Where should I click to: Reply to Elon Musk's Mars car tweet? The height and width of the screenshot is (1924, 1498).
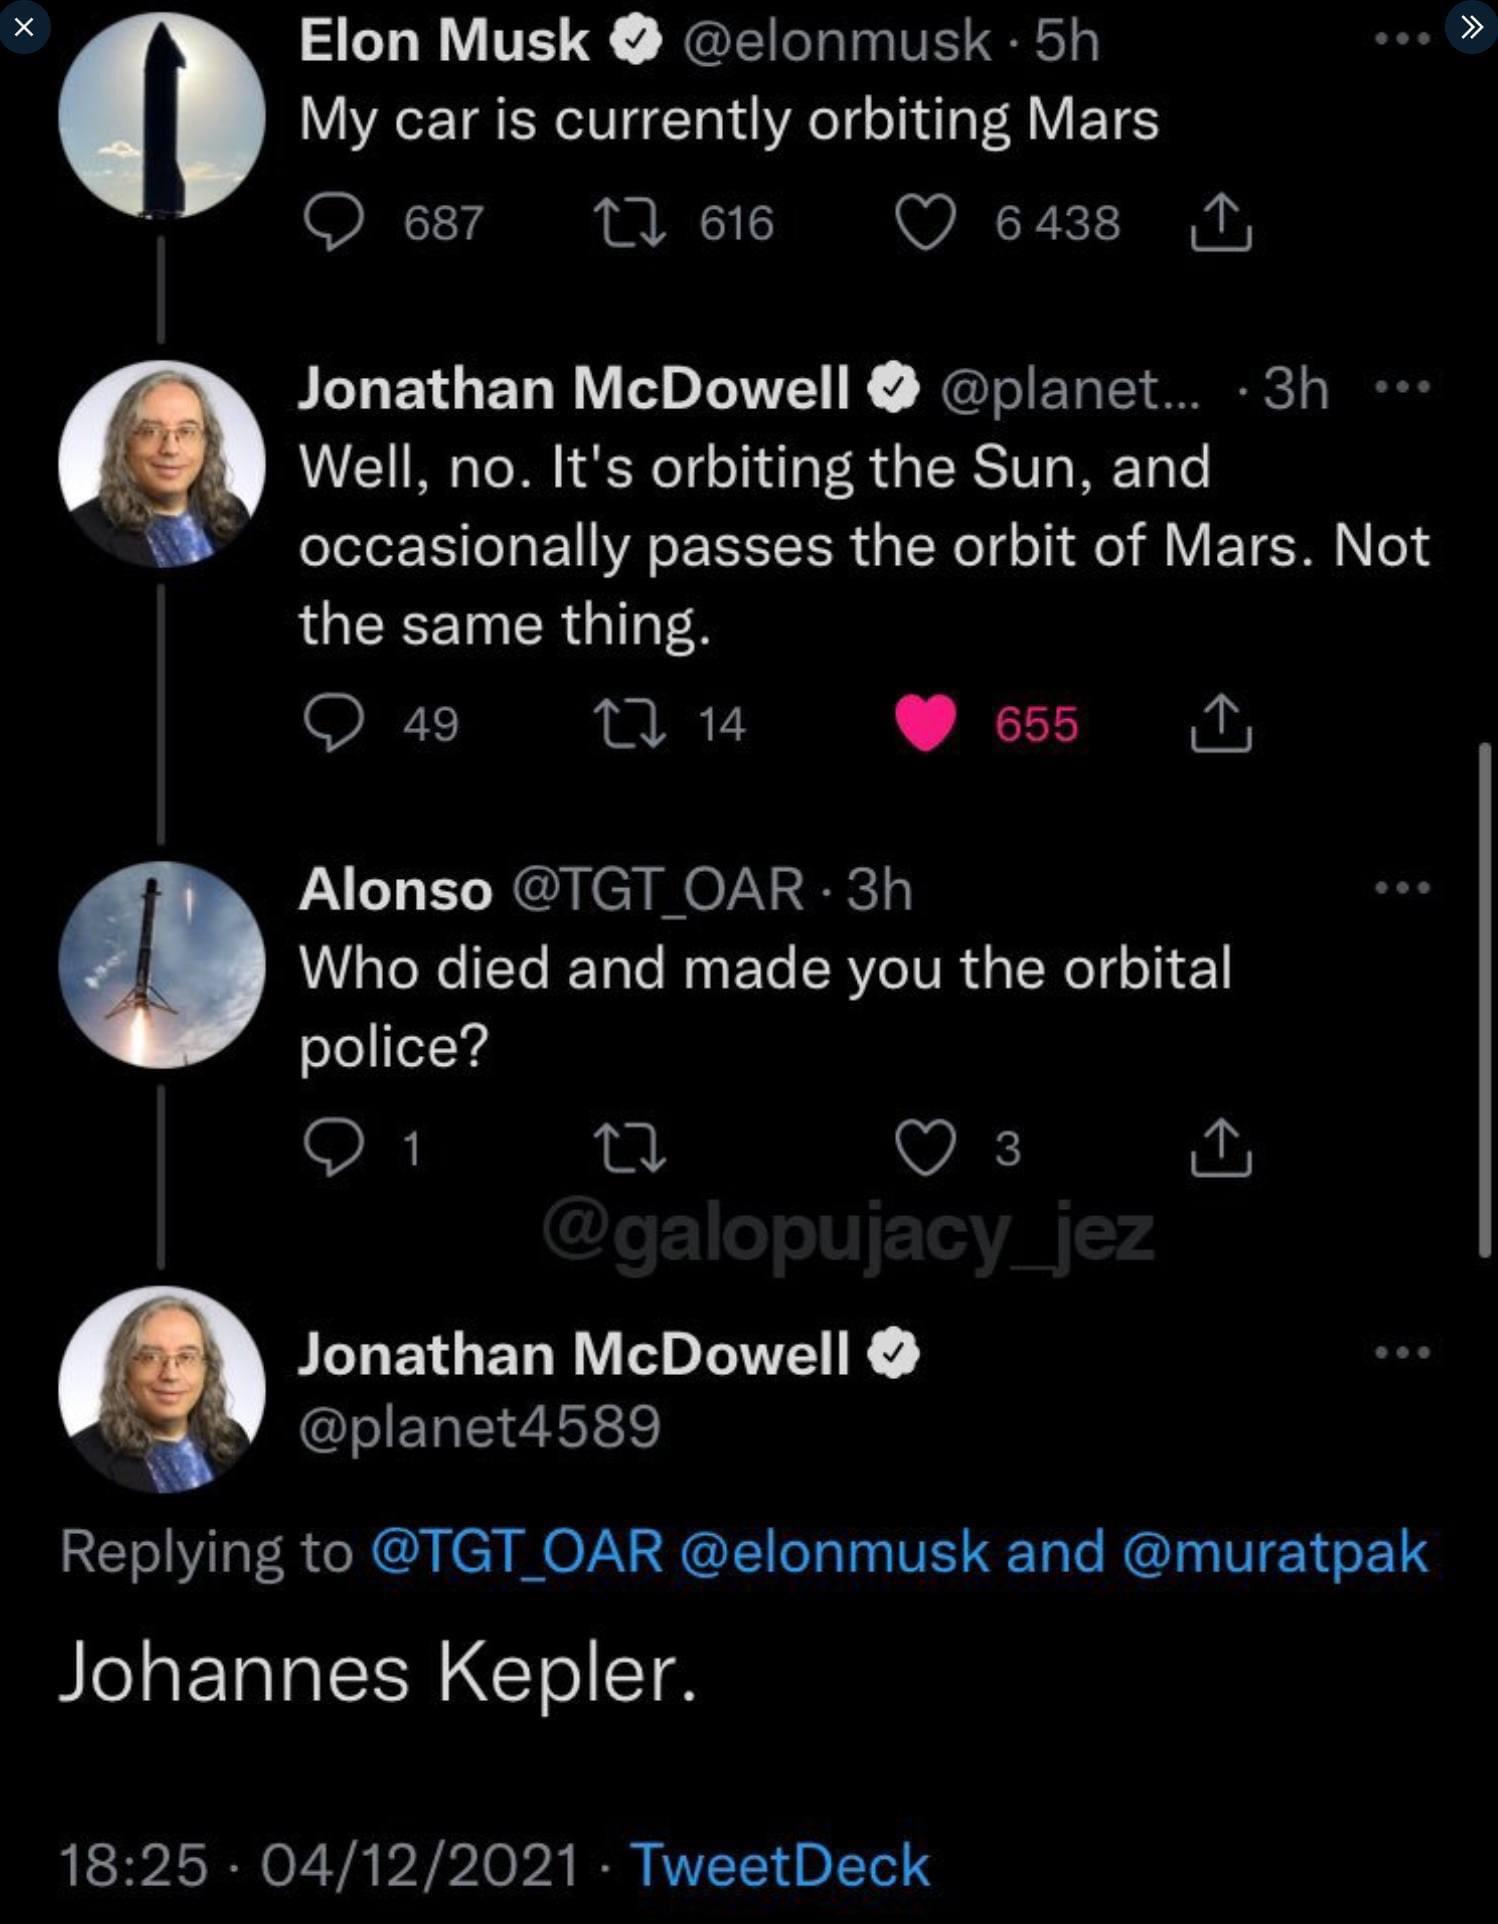(333, 222)
